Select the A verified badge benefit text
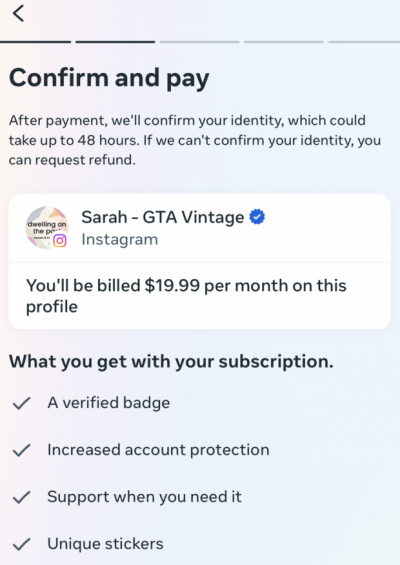 tap(108, 403)
